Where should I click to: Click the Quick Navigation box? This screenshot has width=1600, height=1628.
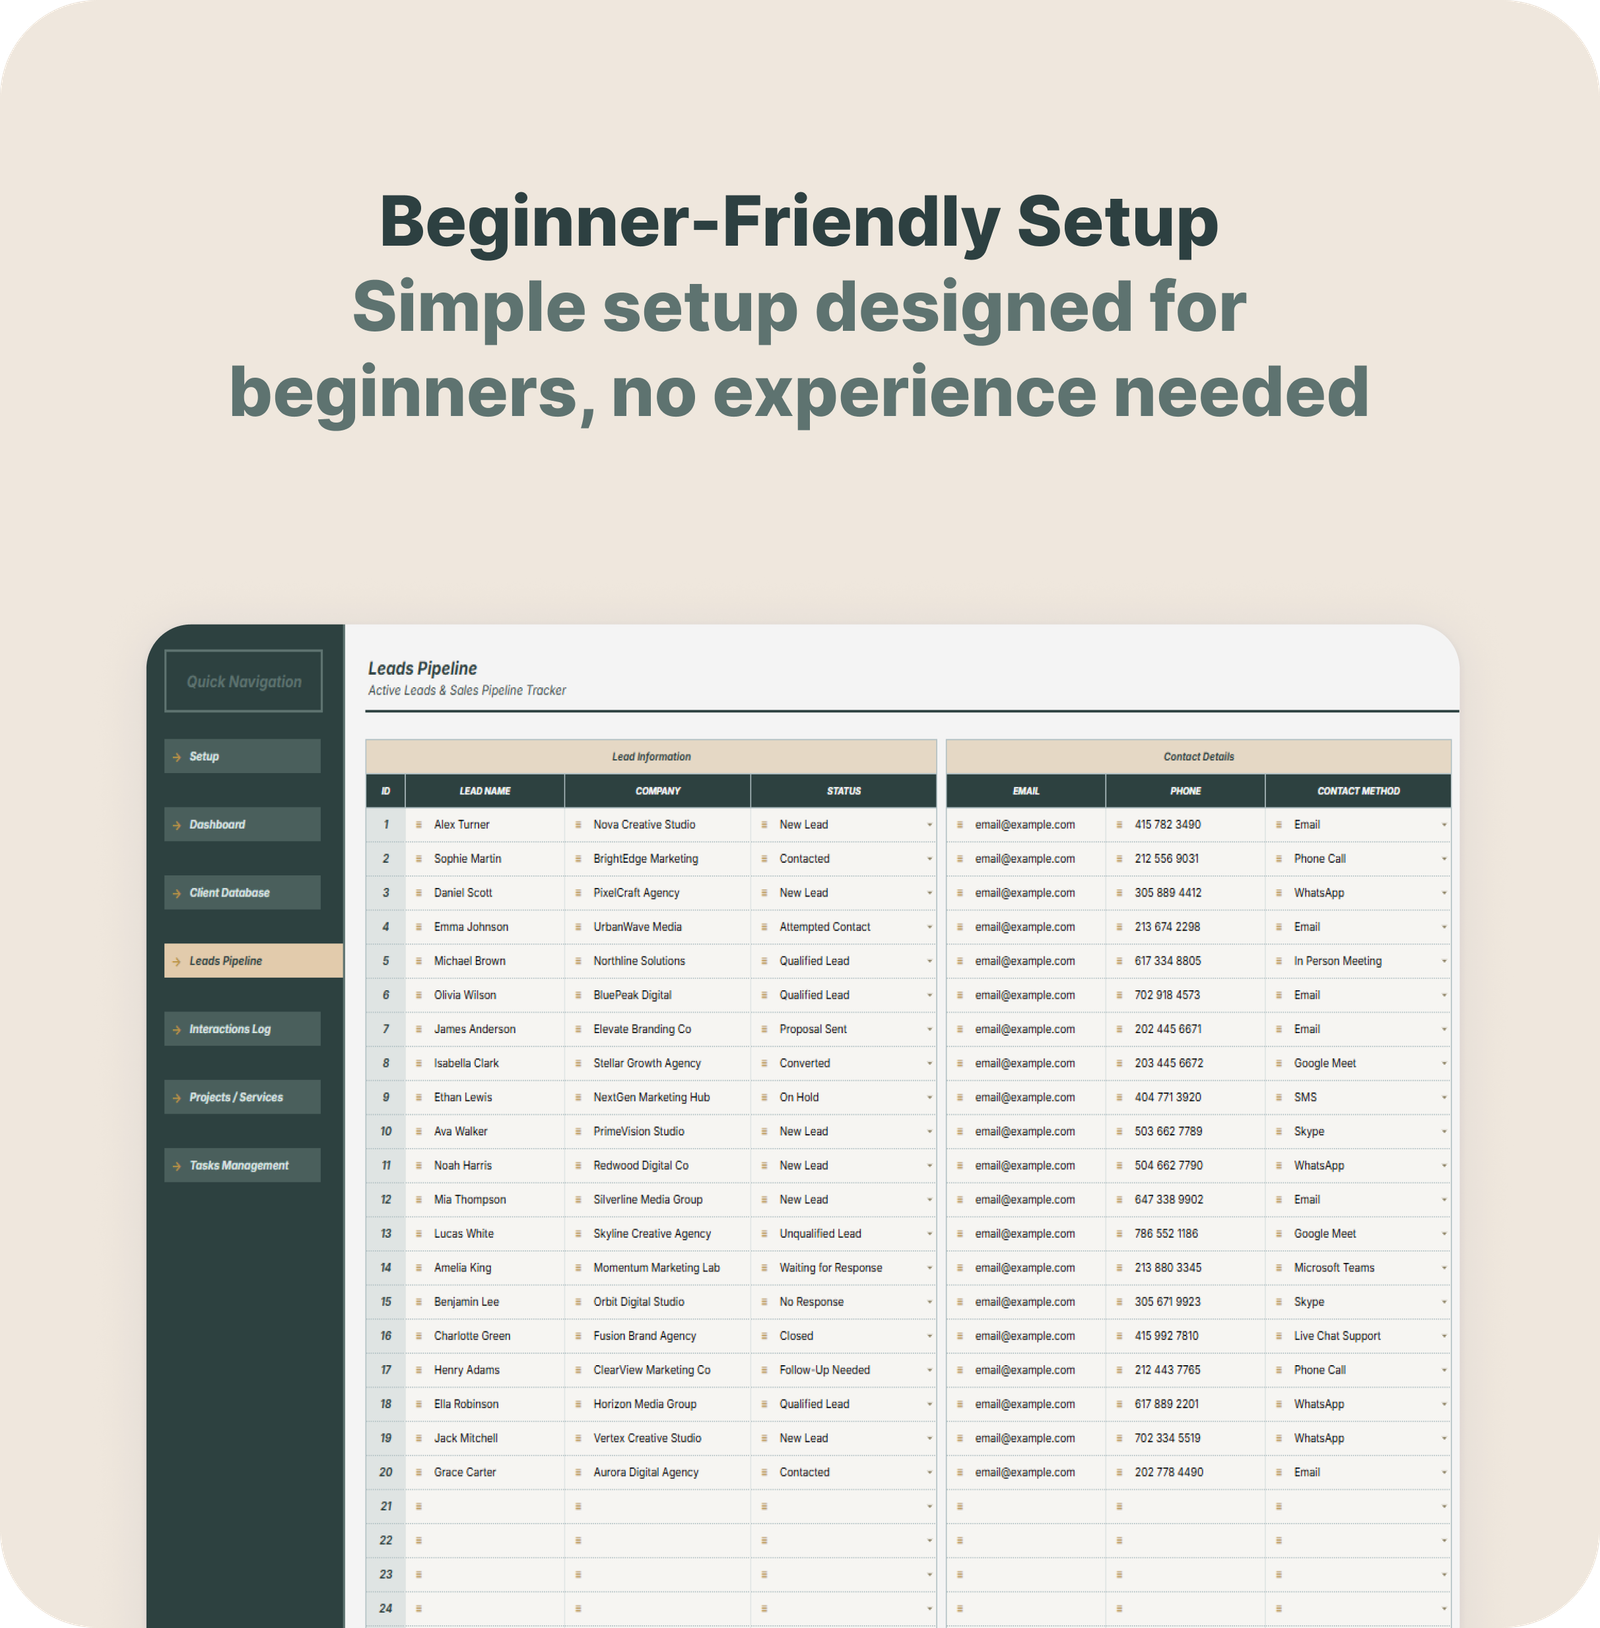(x=243, y=681)
